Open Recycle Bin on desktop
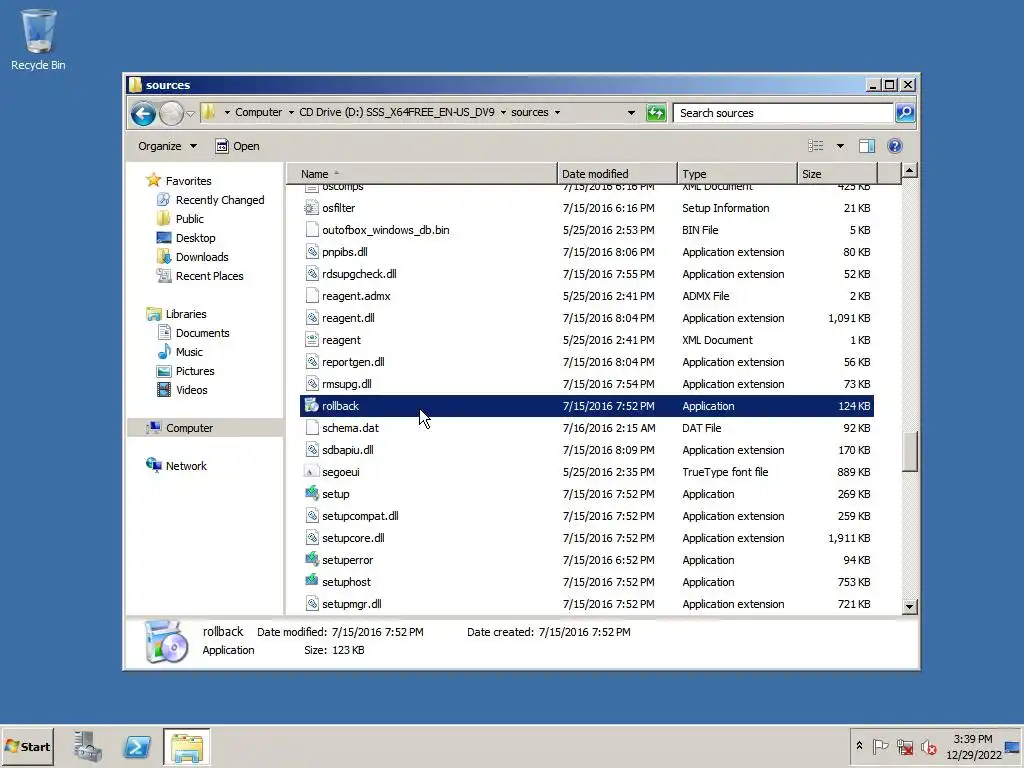 [x=38, y=39]
